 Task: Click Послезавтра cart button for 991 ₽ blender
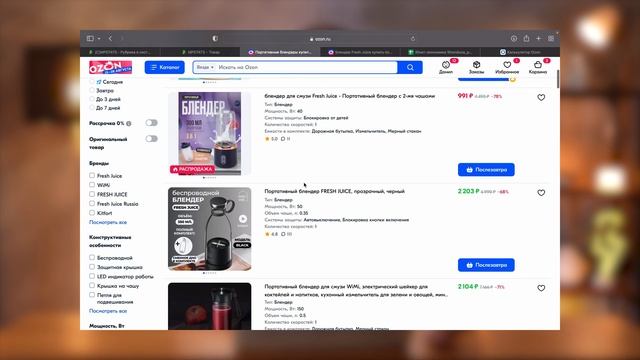click(486, 169)
